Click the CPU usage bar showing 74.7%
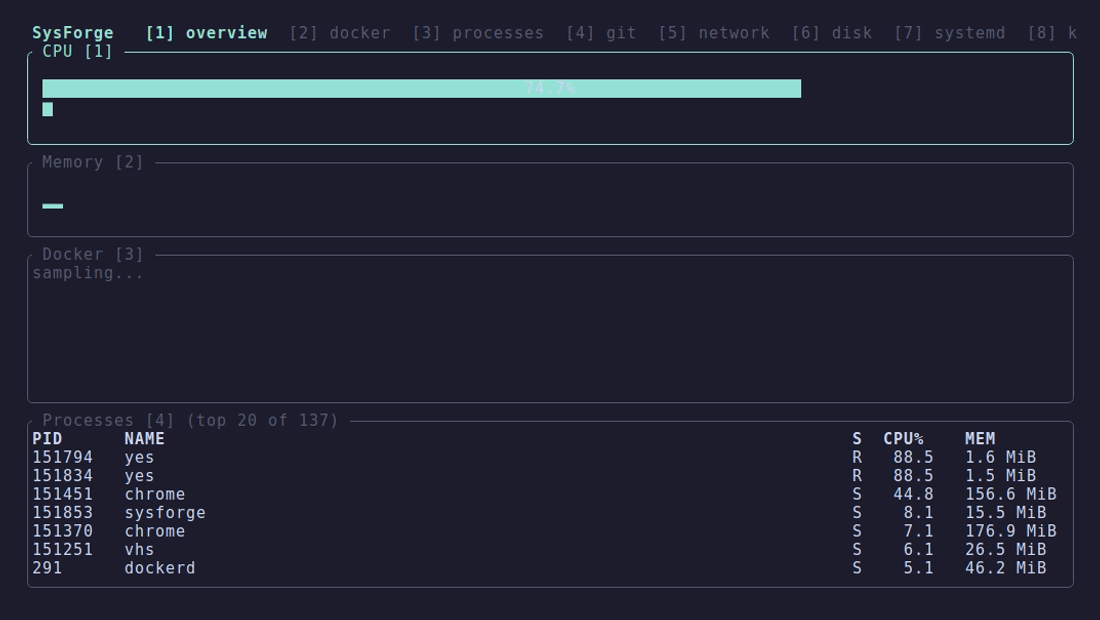The image size is (1100, 620). click(x=422, y=88)
